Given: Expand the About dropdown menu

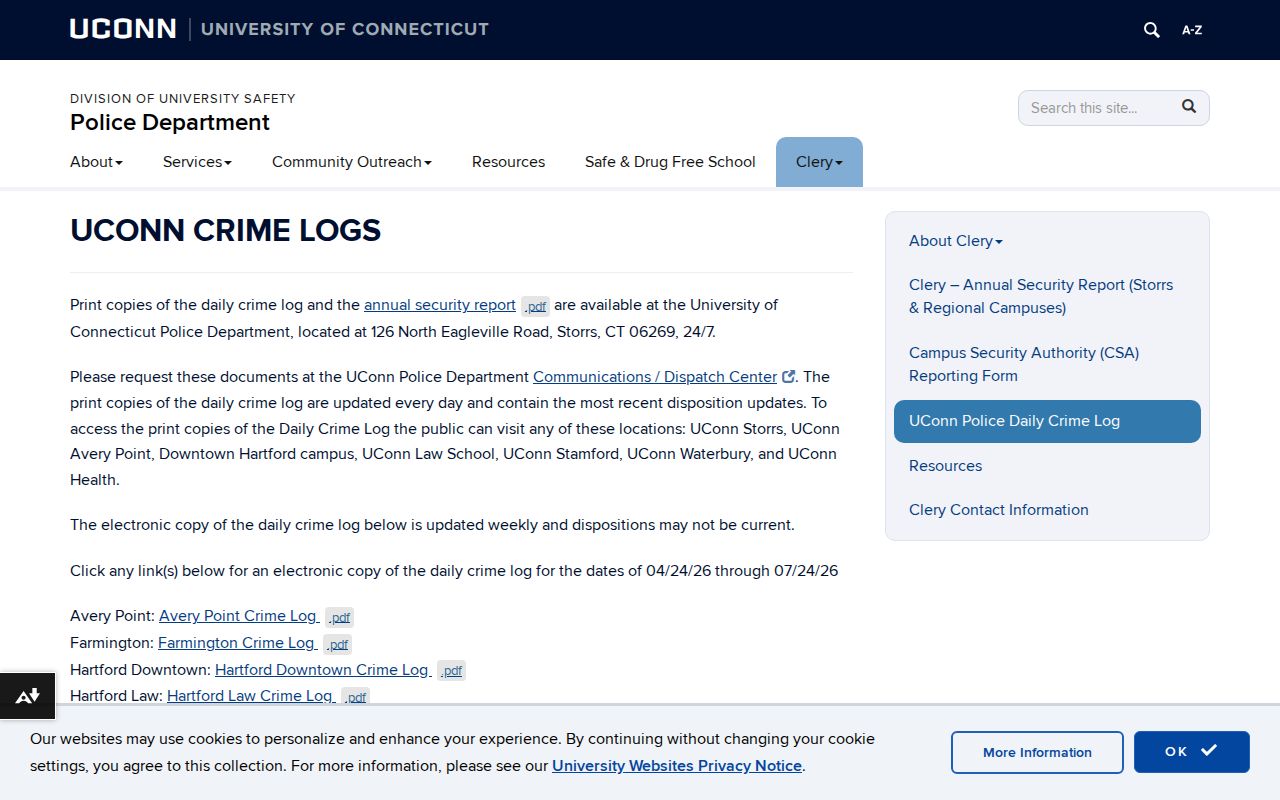Looking at the screenshot, I should [96, 162].
